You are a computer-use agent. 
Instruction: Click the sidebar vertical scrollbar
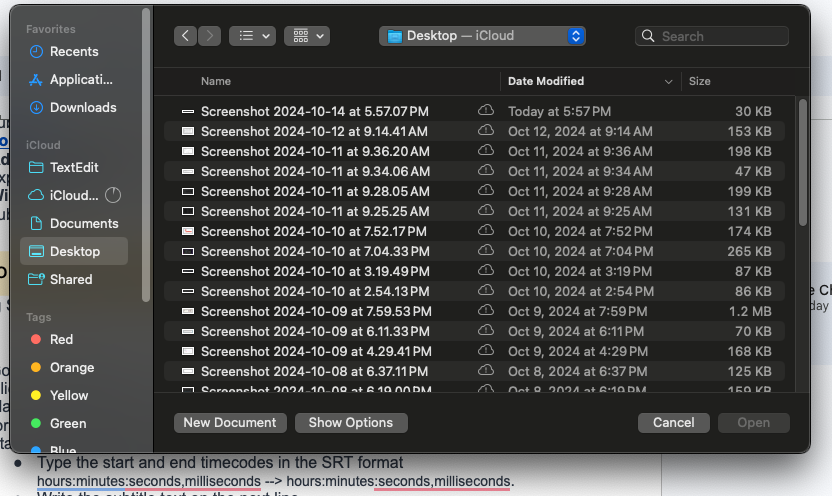(x=146, y=155)
